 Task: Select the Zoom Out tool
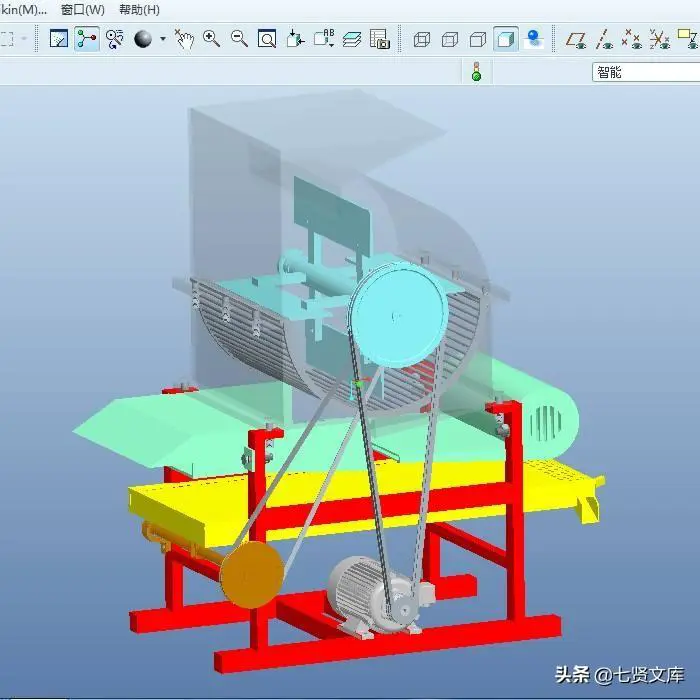tap(239, 39)
